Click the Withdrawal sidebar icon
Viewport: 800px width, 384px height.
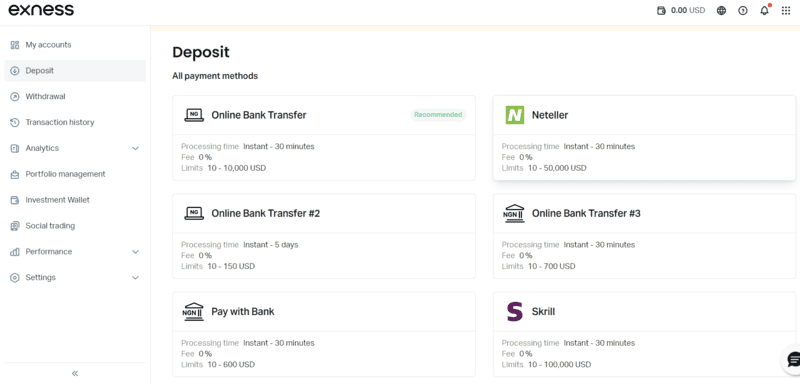click(x=15, y=96)
